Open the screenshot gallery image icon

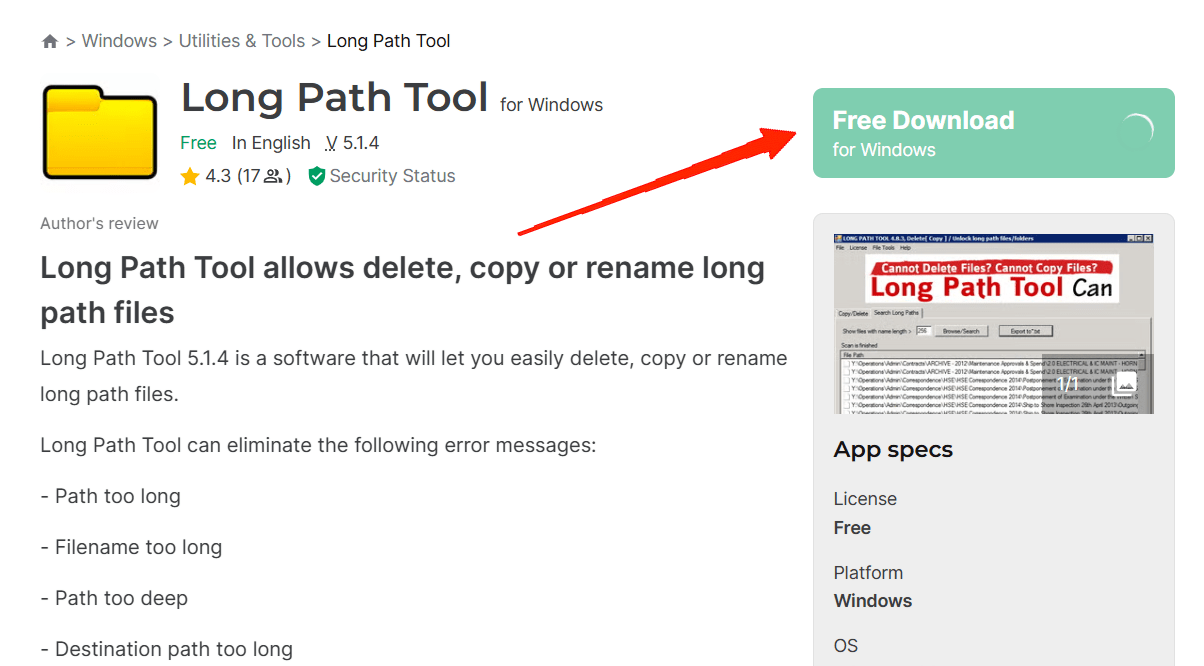pyautogui.click(x=1124, y=383)
